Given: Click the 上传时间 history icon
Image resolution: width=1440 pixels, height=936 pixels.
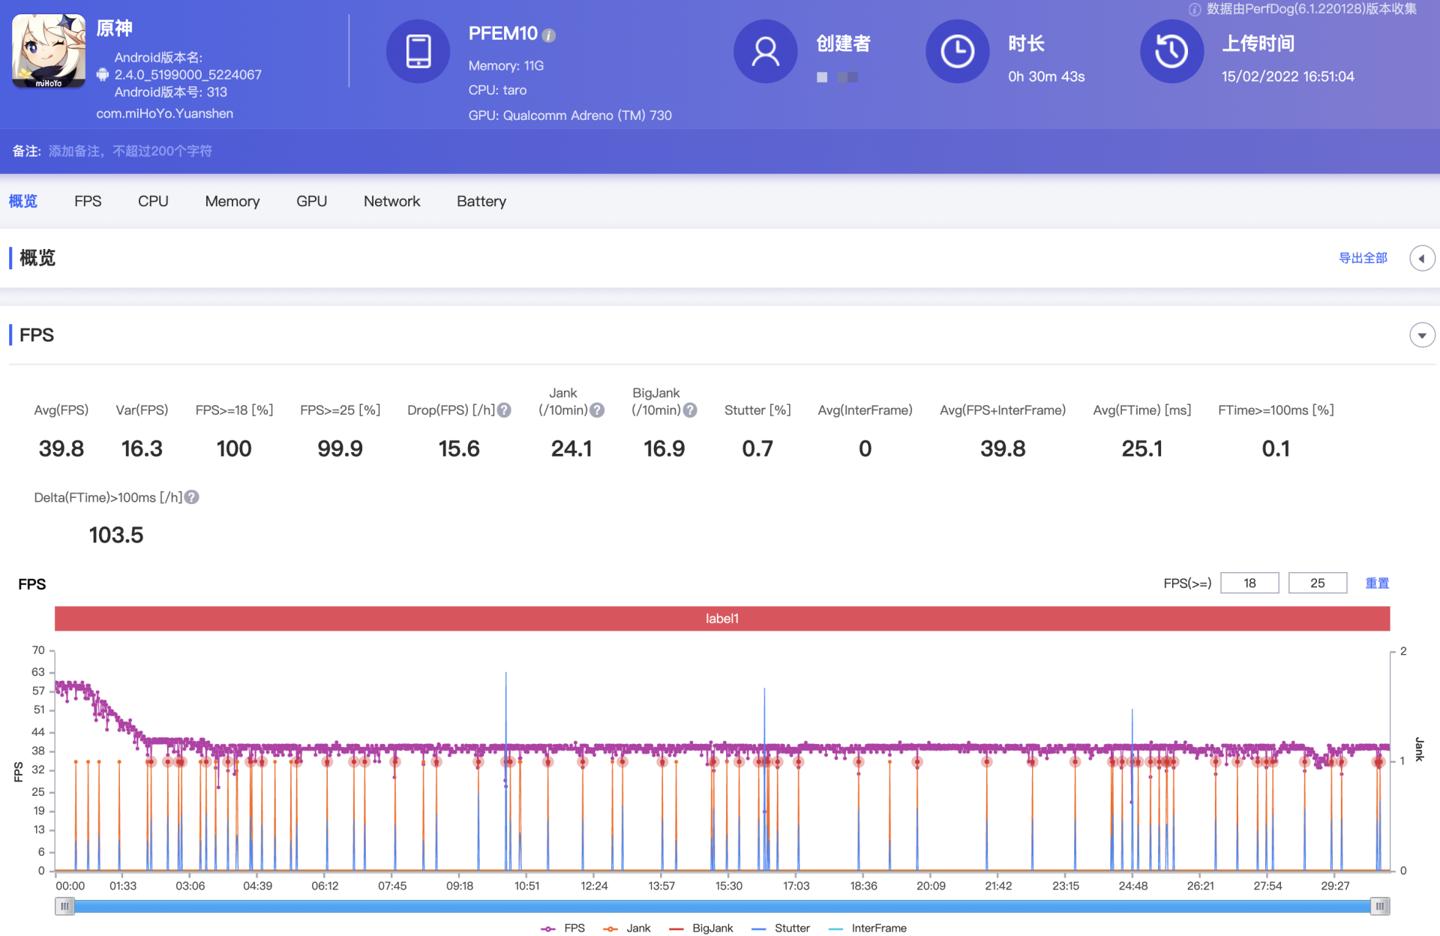Looking at the screenshot, I should (x=1171, y=51).
